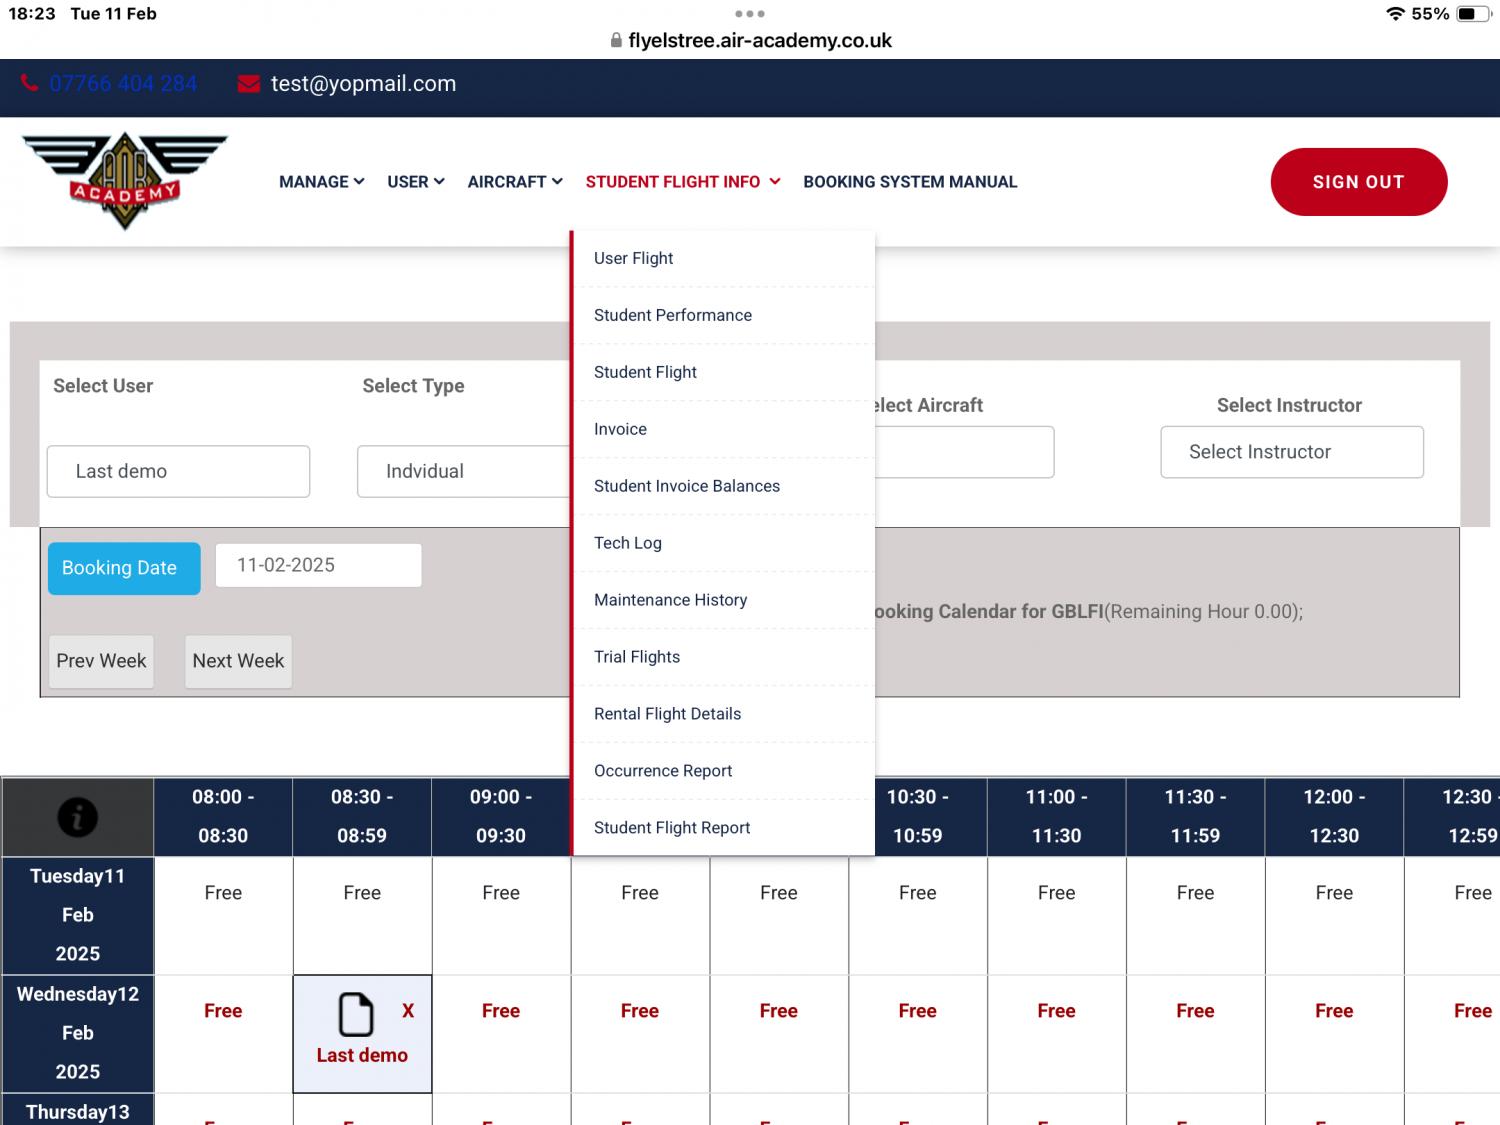Expand the AIRCRAFT dropdown menu
Viewport: 1500px width, 1125px height.
[x=514, y=182]
